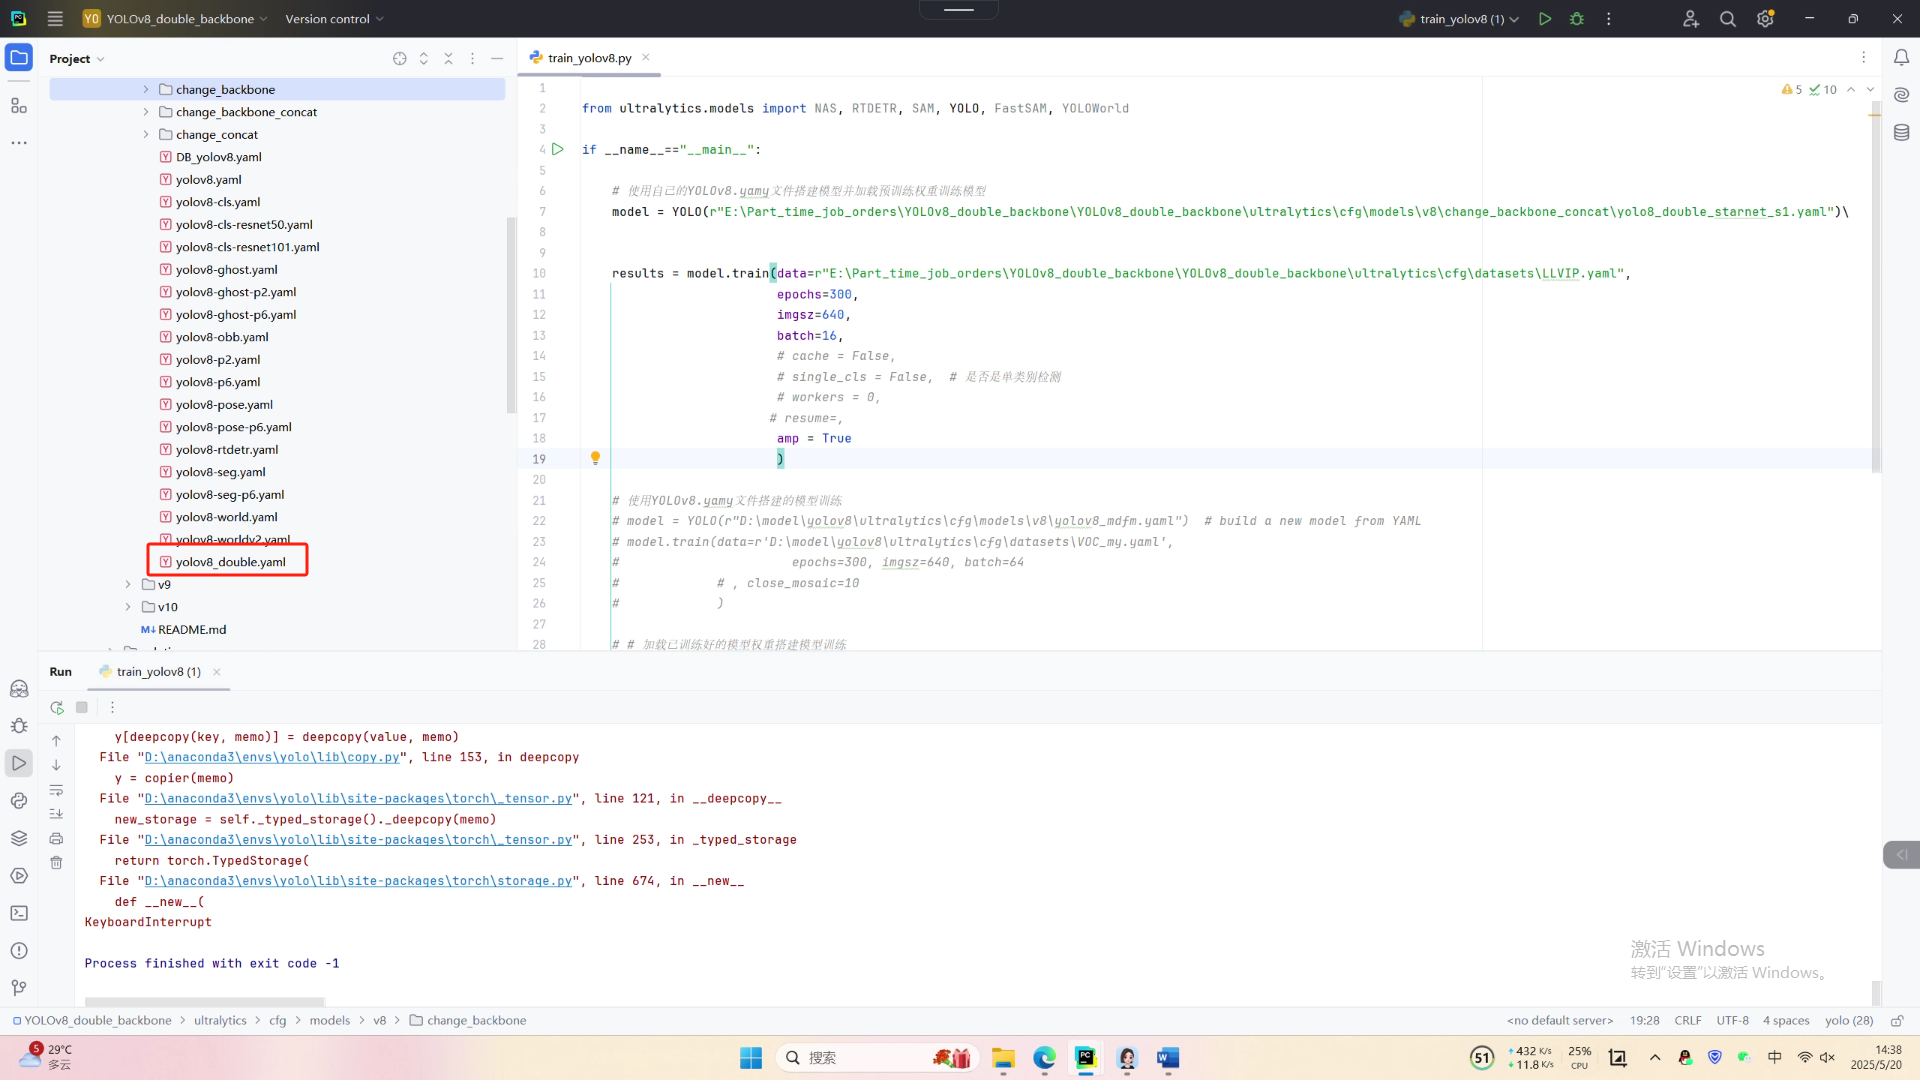Run train_yolov8 with the green play button
Screen dimensions: 1920x1080
(x=1545, y=19)
